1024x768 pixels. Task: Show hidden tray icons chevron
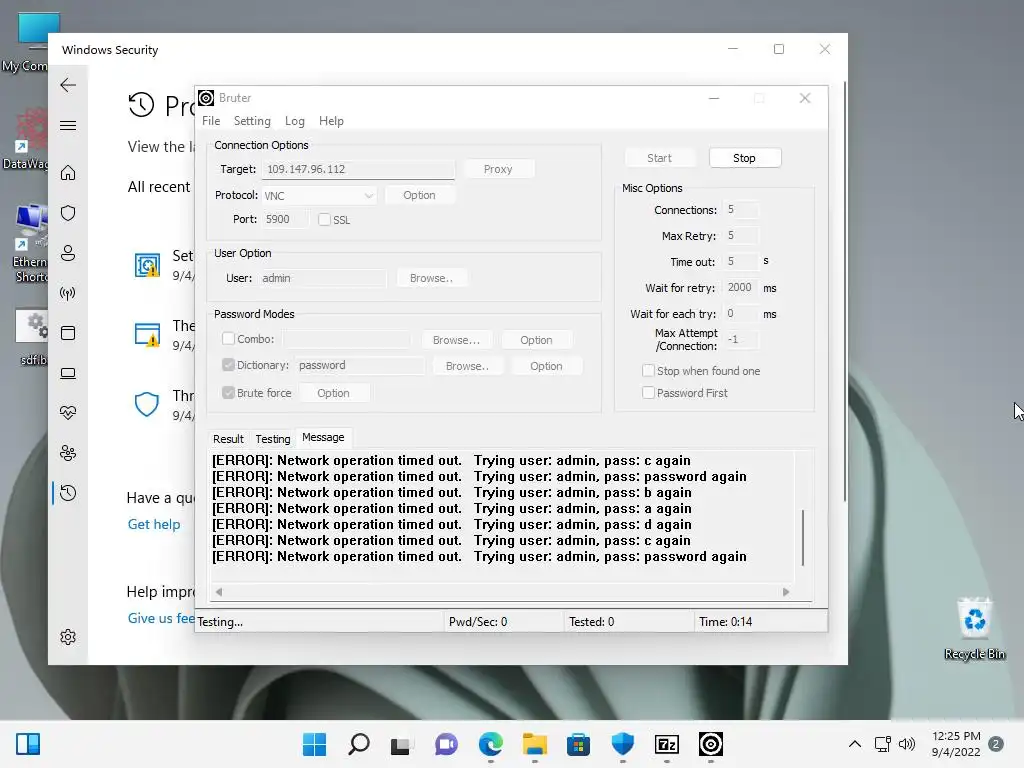point(854,744)
